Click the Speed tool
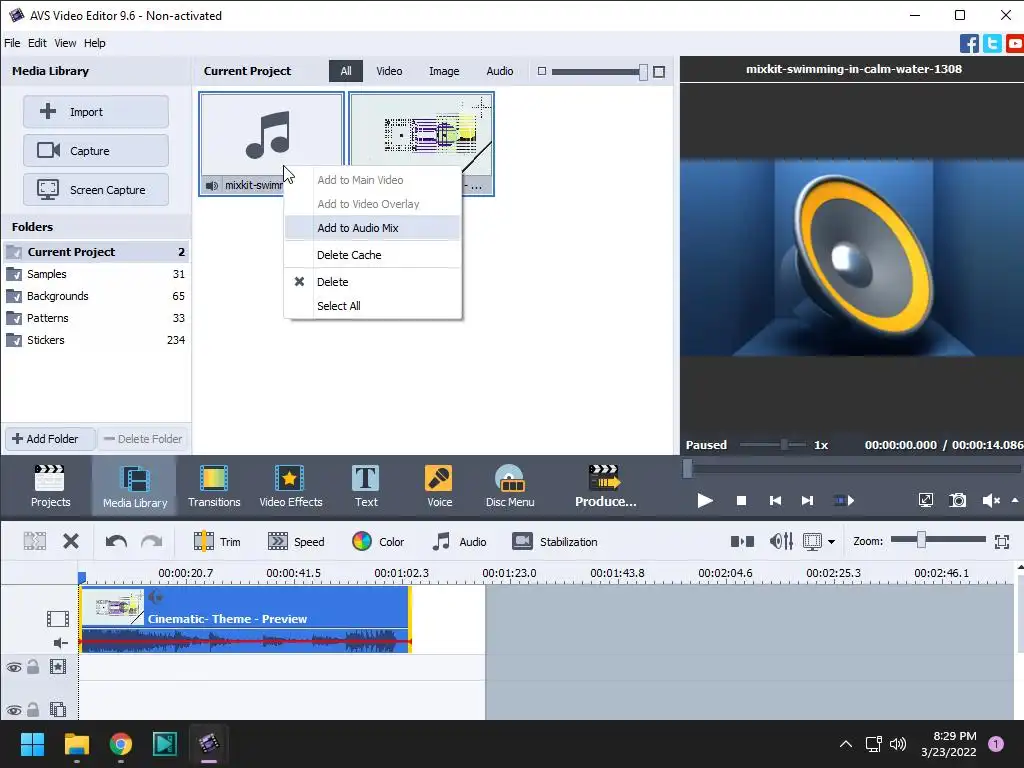Image resolution: width=1024 pixels, height=768 pixels. click(296, 541)
